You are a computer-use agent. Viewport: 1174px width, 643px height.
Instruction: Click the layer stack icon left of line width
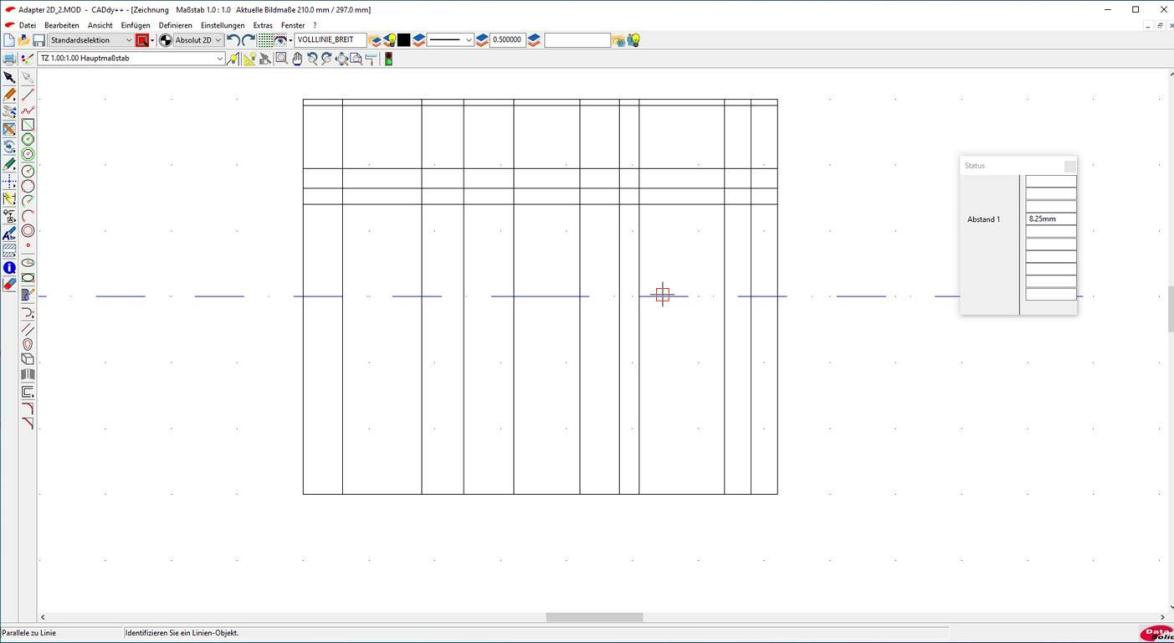point(482,40)
